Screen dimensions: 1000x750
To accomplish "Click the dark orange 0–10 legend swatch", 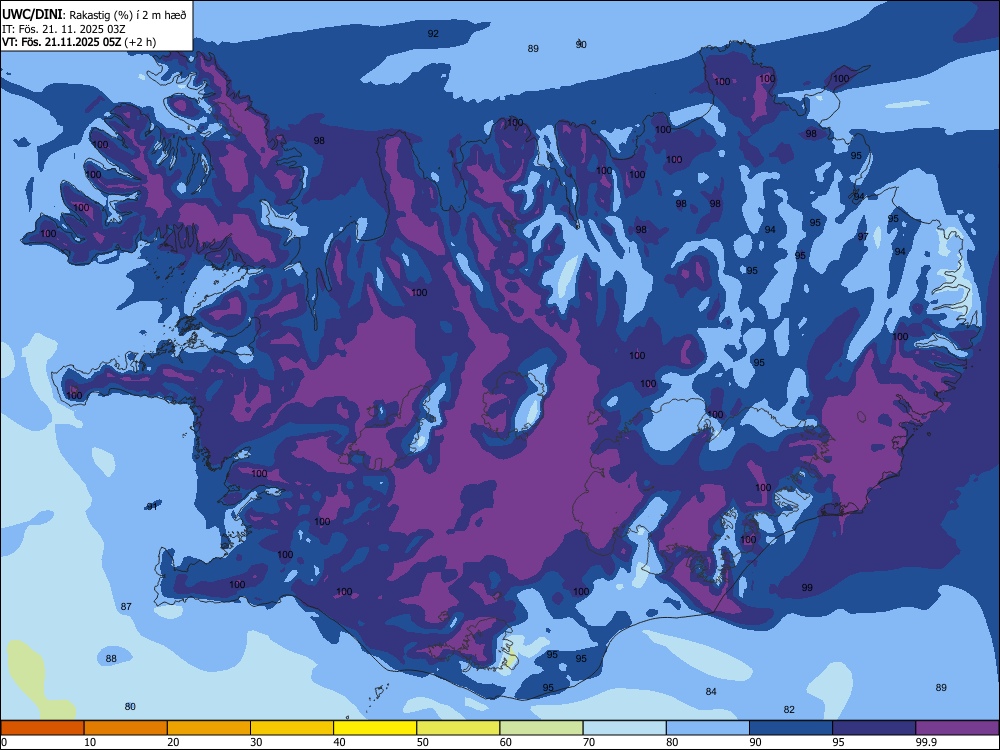I will click(x=42, y=728).
